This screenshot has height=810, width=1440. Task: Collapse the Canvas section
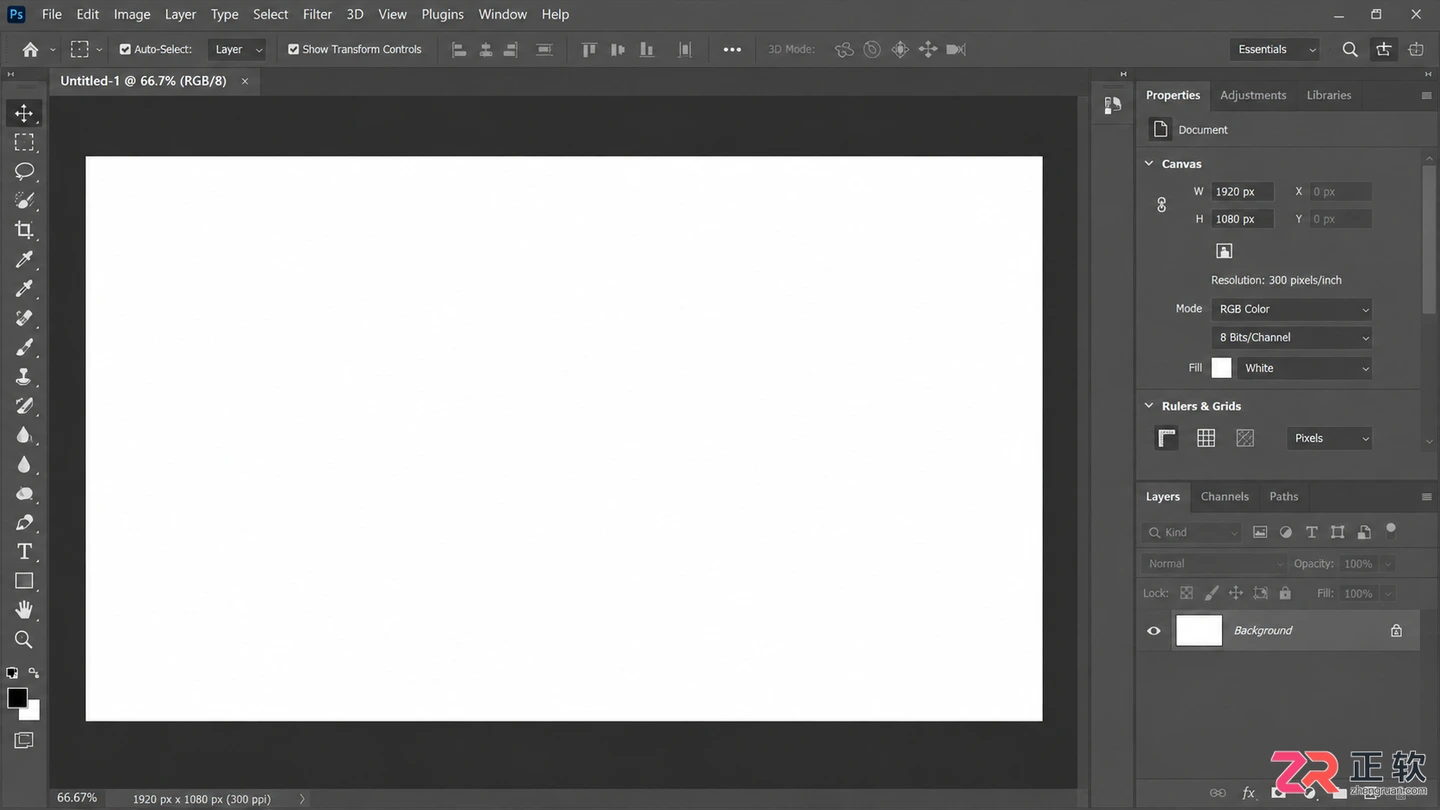tap(1149, 164)
